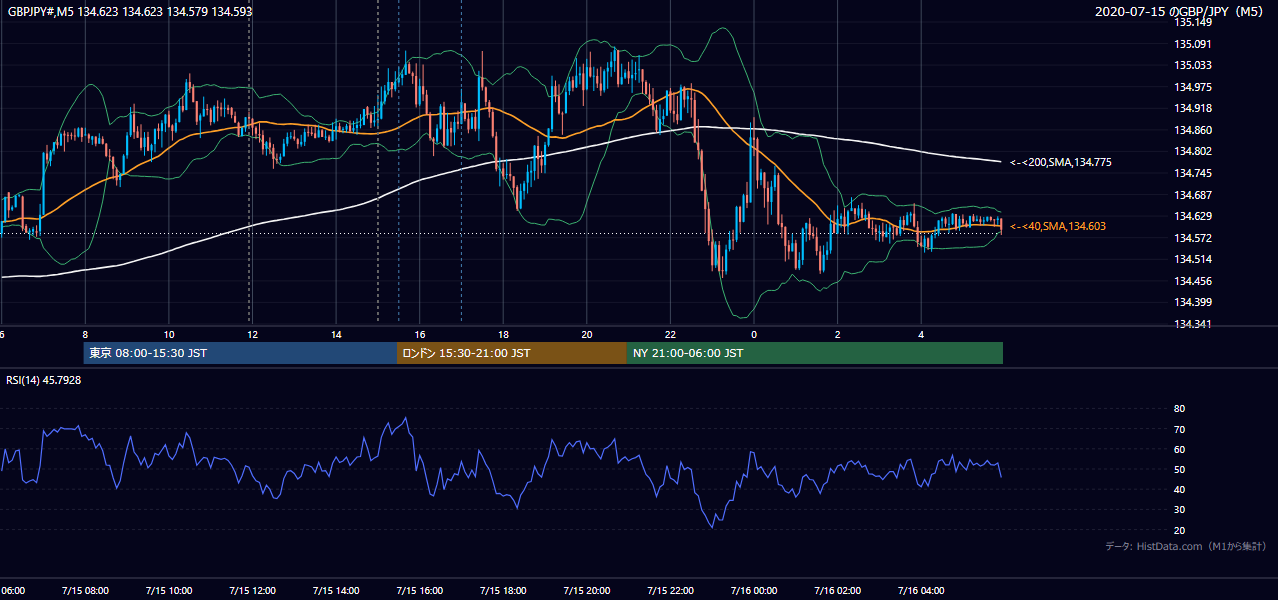The width and height of the screenshot is (1278, 600).
Task: Click hour 16 tick under price chart
Action: tap(420, 335)
